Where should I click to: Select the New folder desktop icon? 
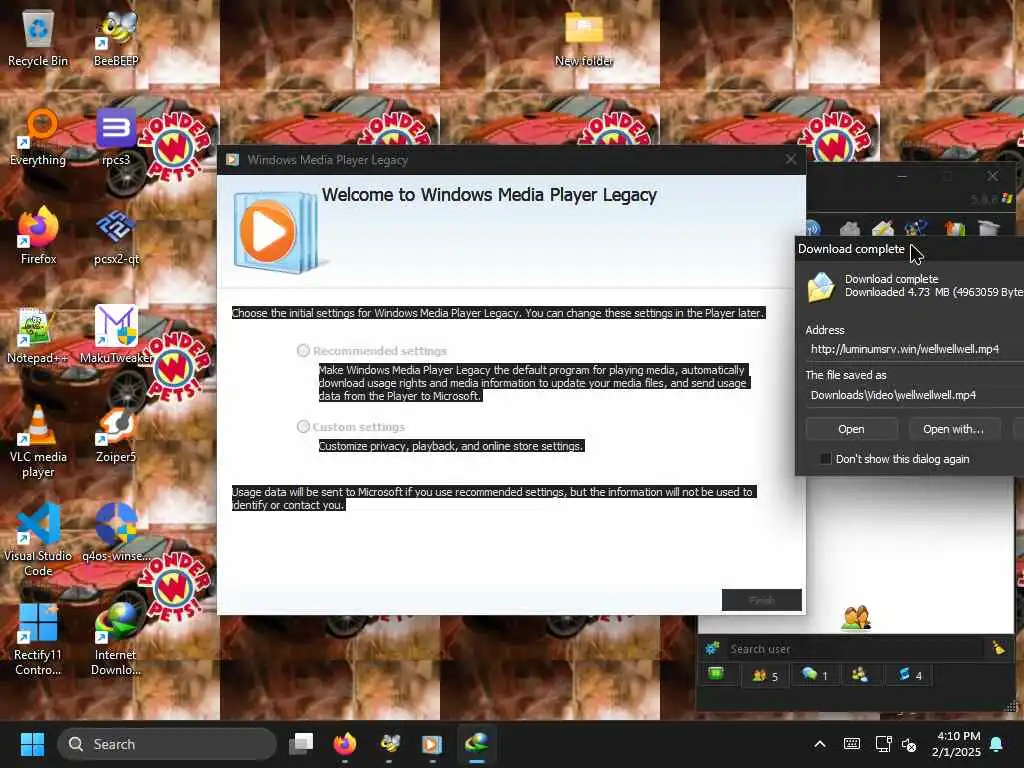click(x=583, y=39)
